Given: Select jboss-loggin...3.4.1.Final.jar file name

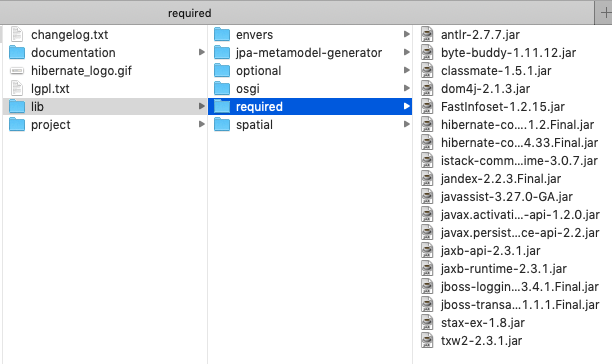Looking at the screenshot, I should point(520,287).
